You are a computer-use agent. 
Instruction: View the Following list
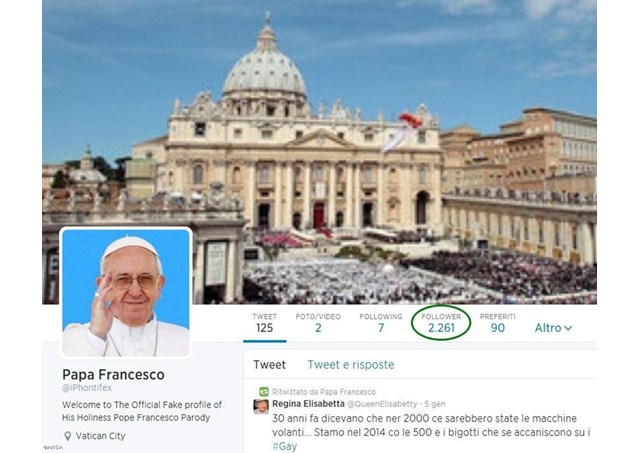pyautogui.click(x=381, y=323)
